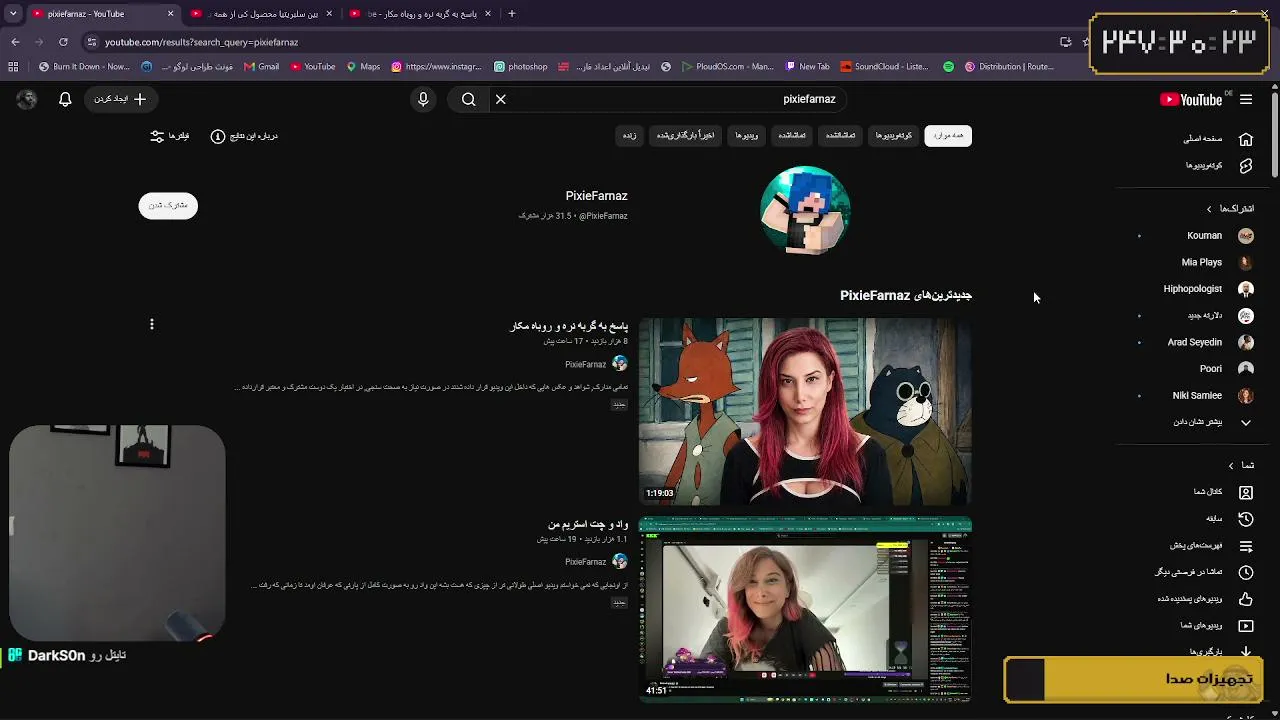Image resolution: width=1280 pixels, height=720 pixels.
Task: Open the Burn It Down bookmark
Action: pos(83,67)
